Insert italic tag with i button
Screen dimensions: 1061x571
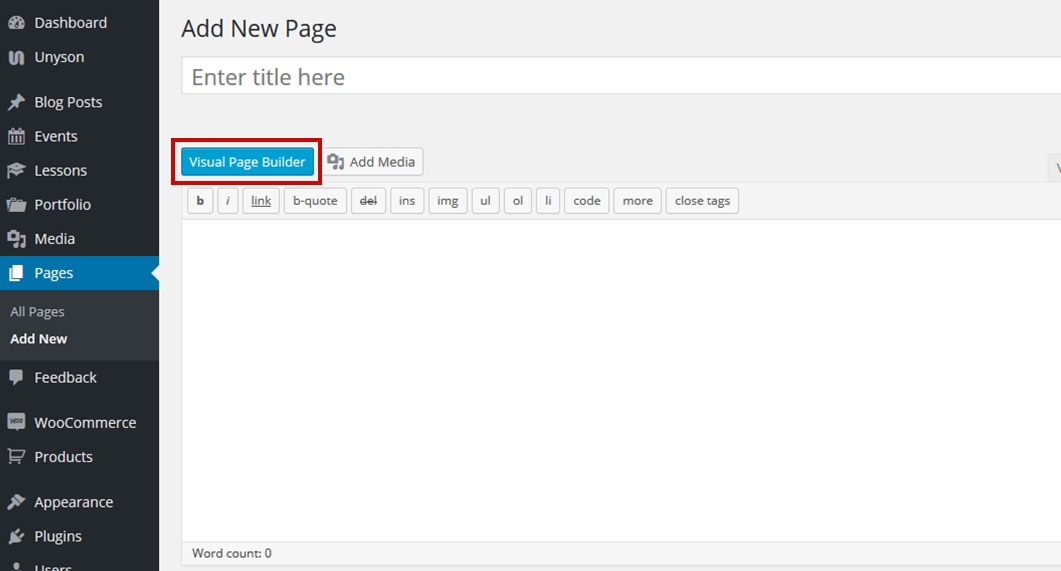227,201
